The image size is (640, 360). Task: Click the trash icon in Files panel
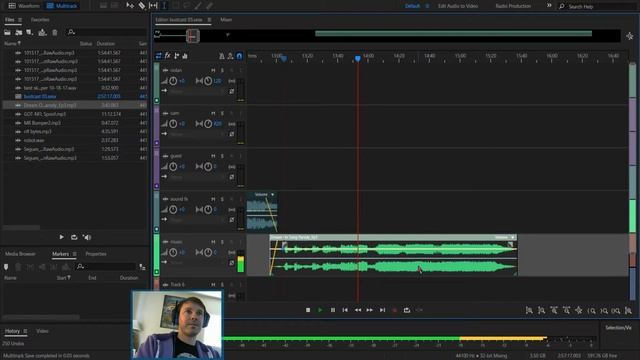coord(55,32)
